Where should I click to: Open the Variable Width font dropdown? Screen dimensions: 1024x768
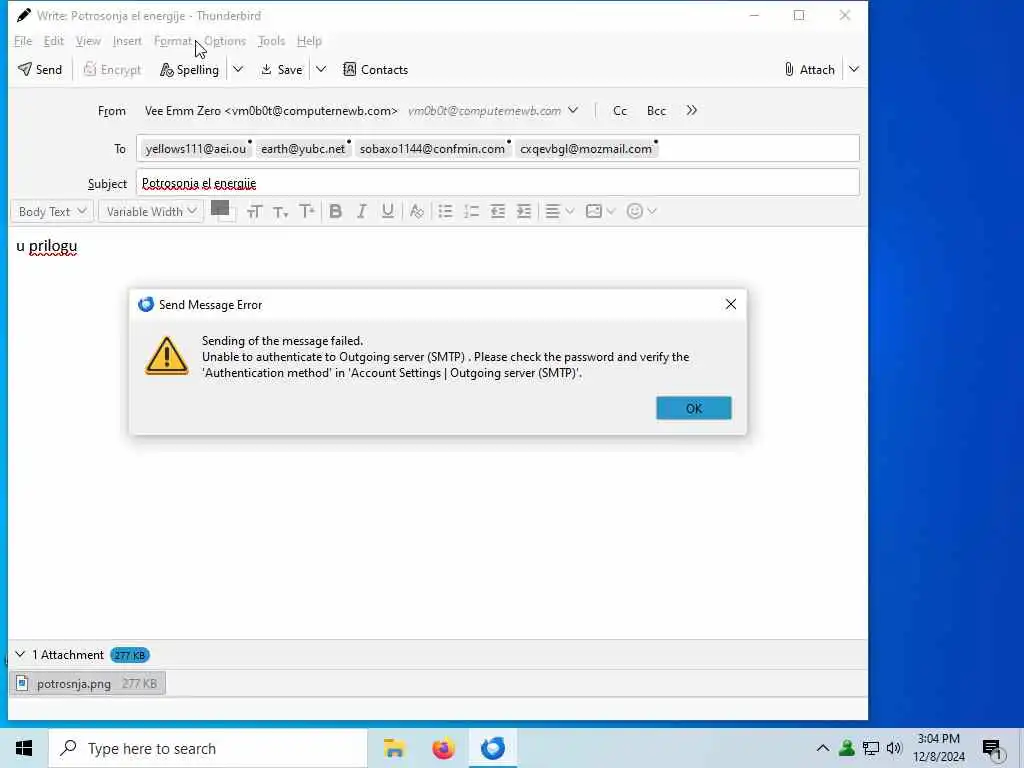coord(151,211)
